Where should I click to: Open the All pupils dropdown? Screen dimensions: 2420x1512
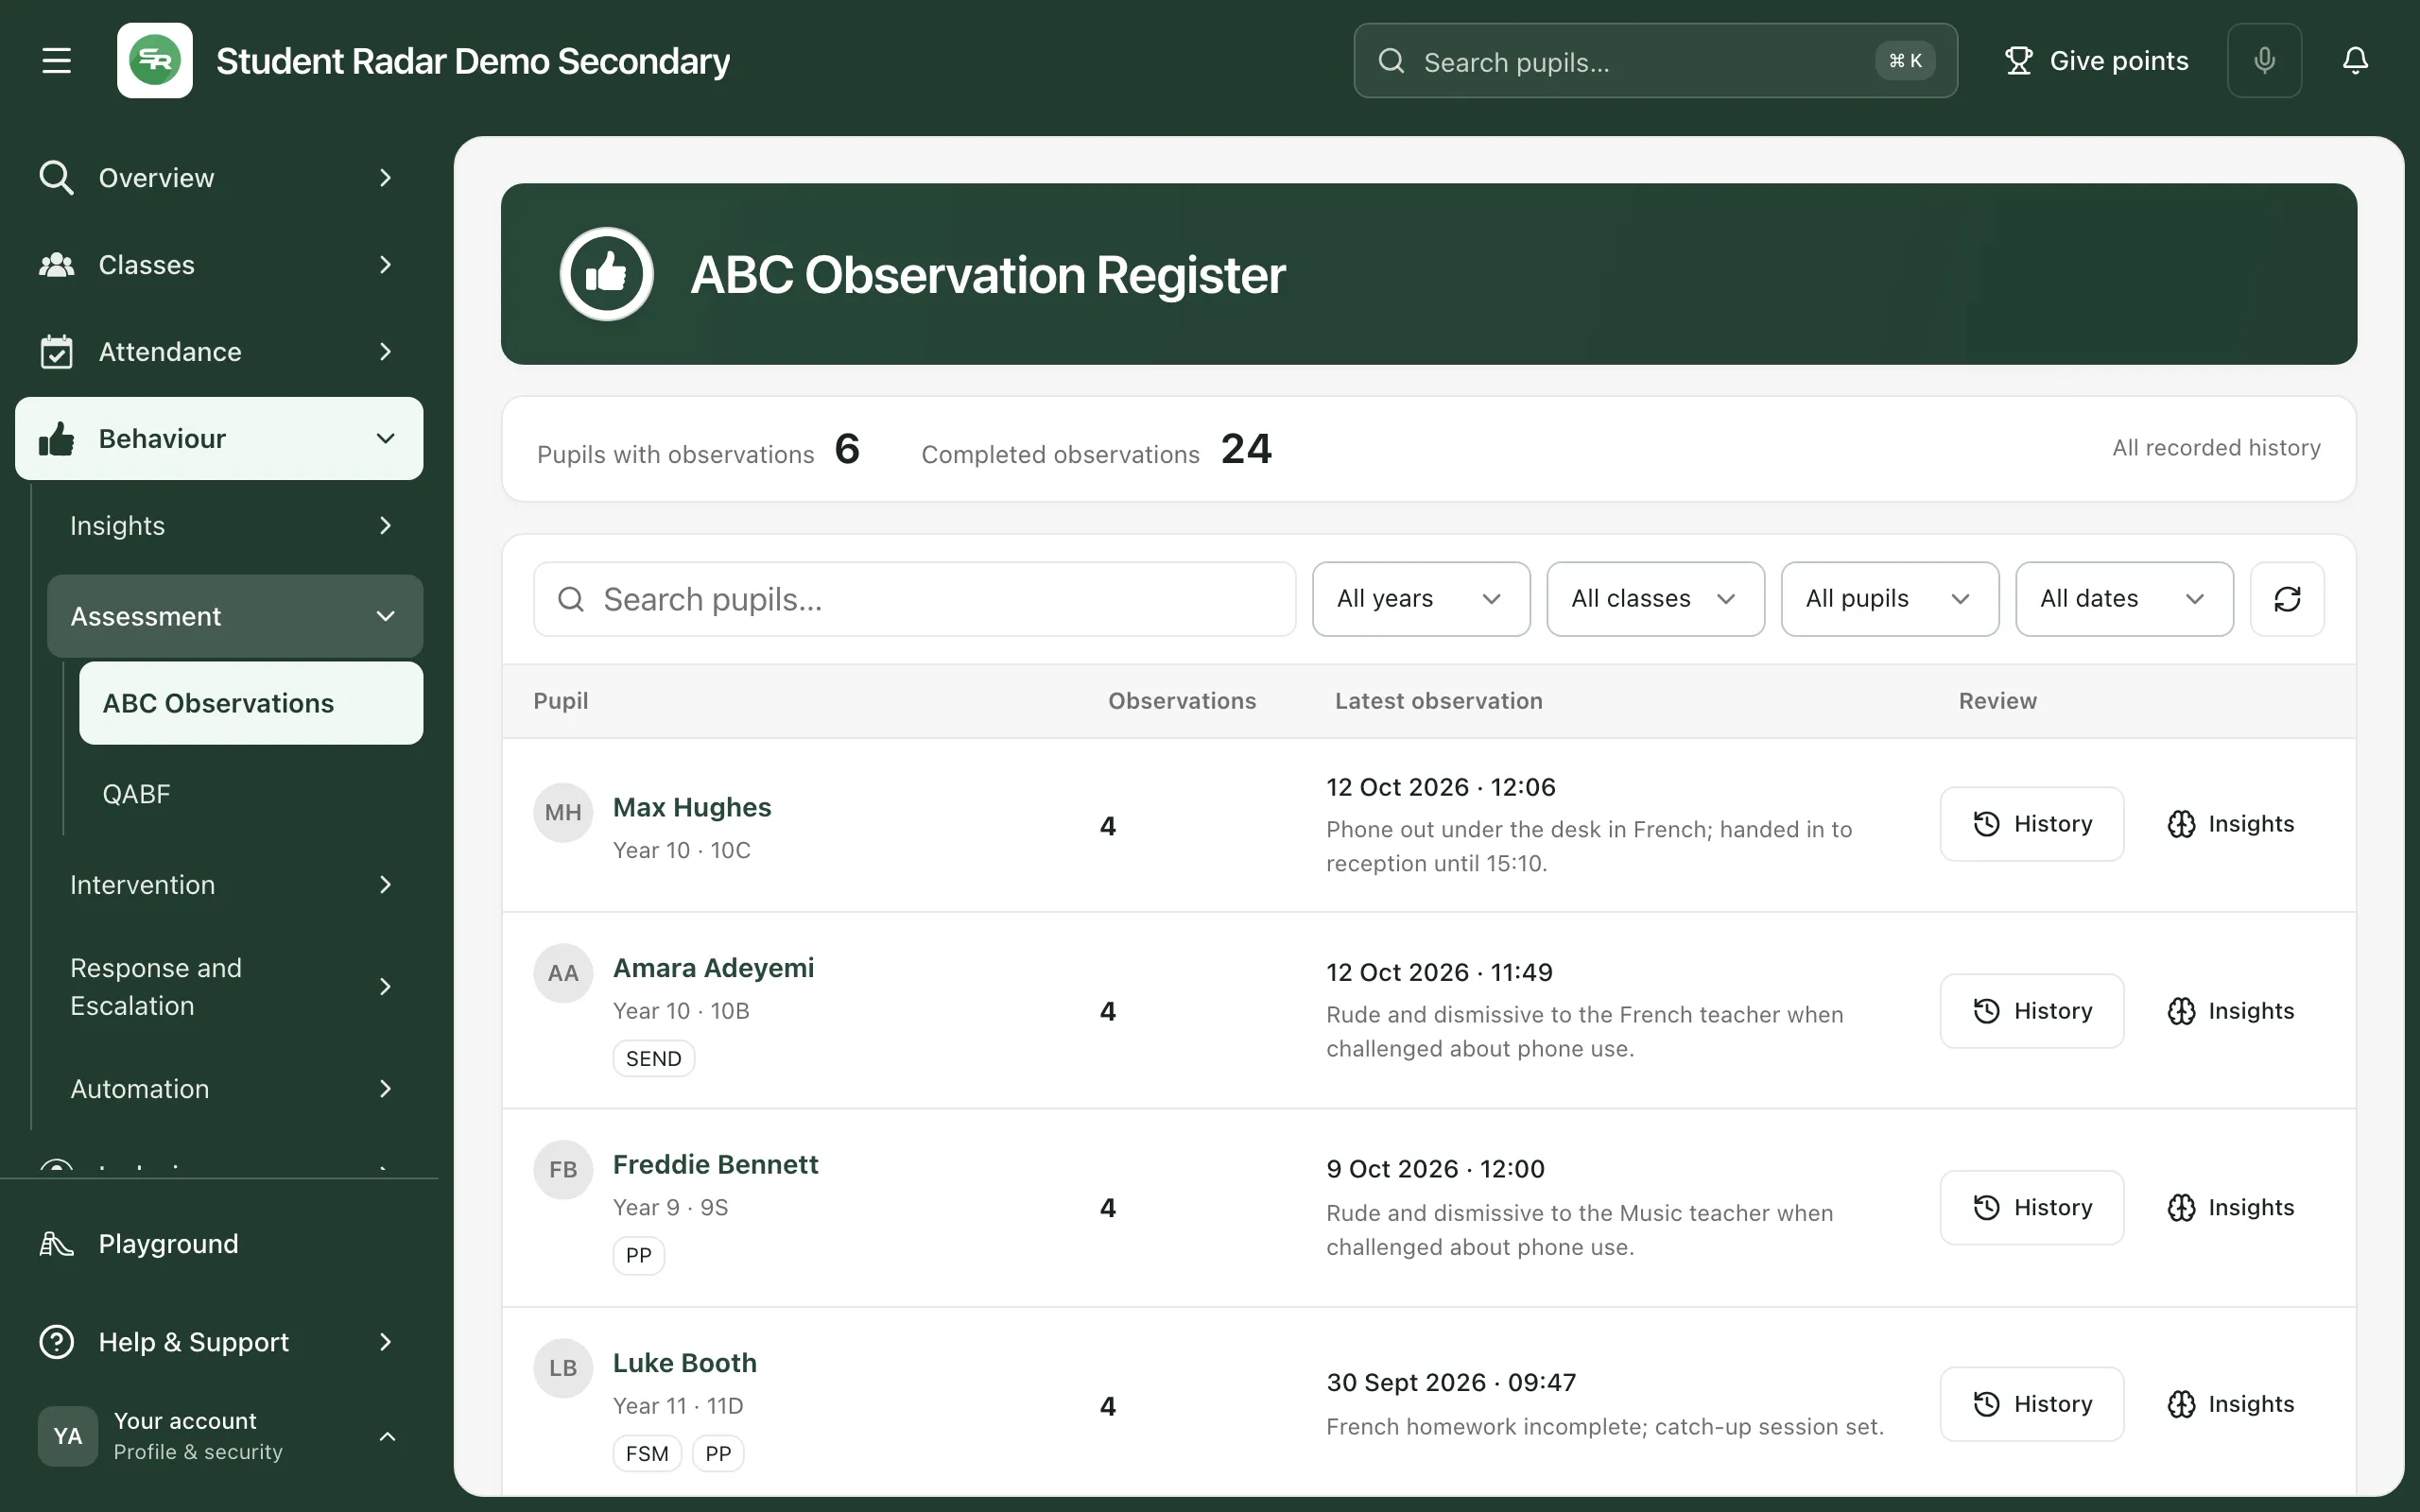coord(1889,599)
